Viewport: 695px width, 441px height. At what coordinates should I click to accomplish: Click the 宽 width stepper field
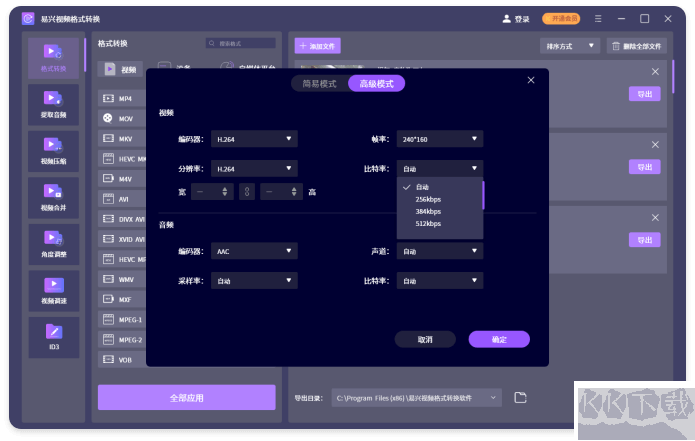tap(212, 191)
